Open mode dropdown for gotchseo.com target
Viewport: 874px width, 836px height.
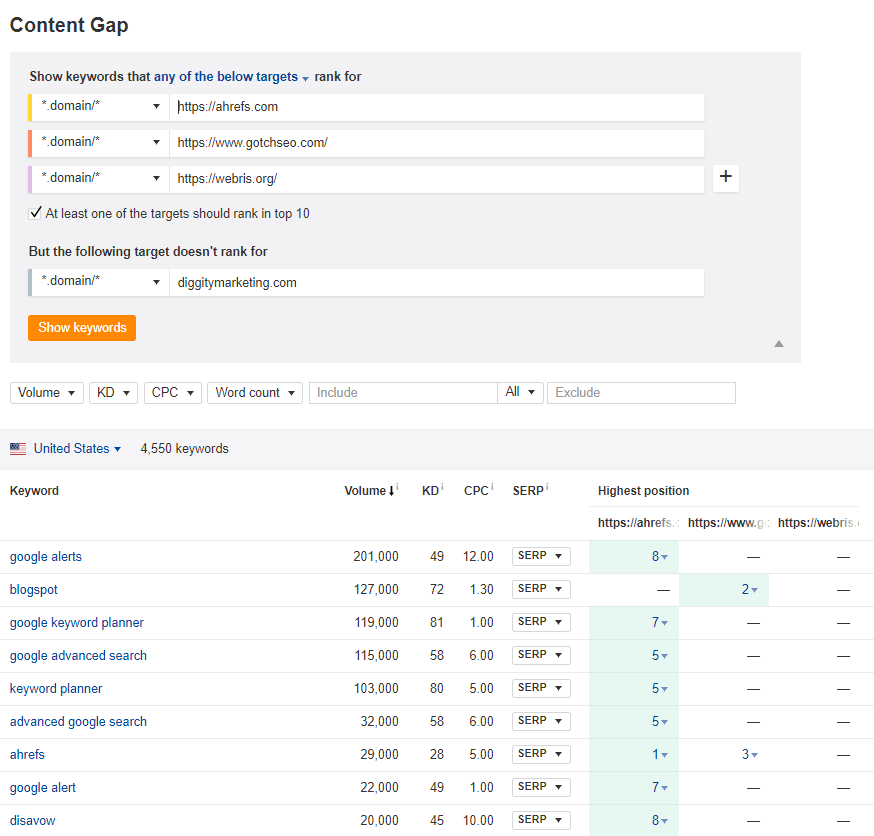click(x=100, y=143)
